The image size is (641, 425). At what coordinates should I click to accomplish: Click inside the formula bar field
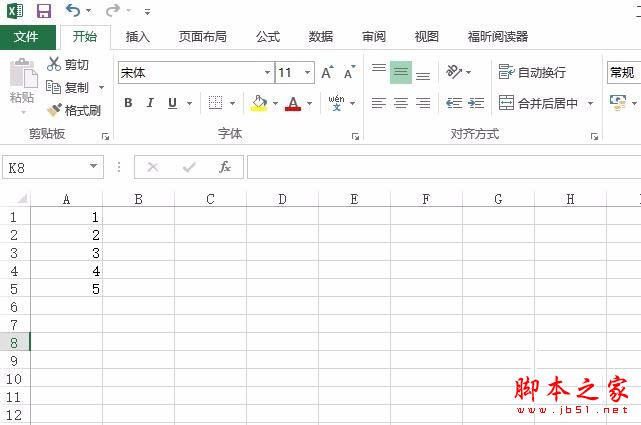tap(444, 167)
